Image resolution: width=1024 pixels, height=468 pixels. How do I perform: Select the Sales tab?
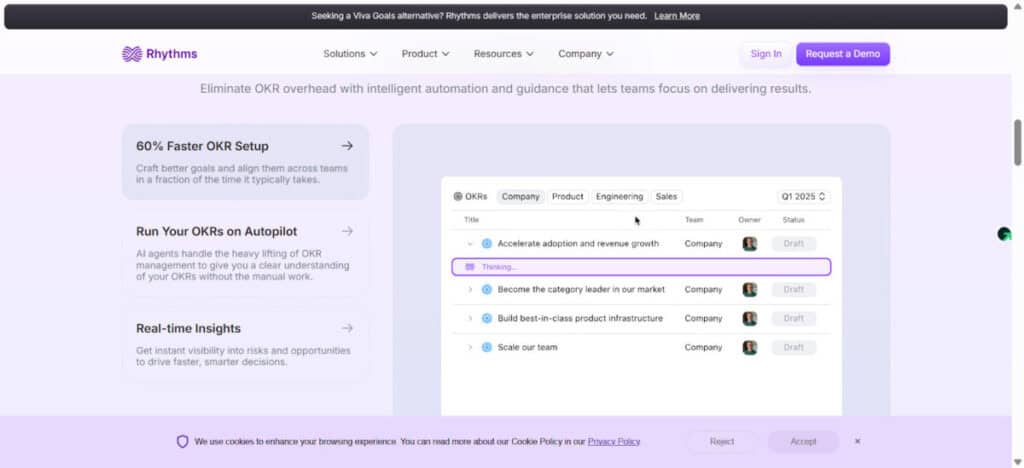coord(666,196)
